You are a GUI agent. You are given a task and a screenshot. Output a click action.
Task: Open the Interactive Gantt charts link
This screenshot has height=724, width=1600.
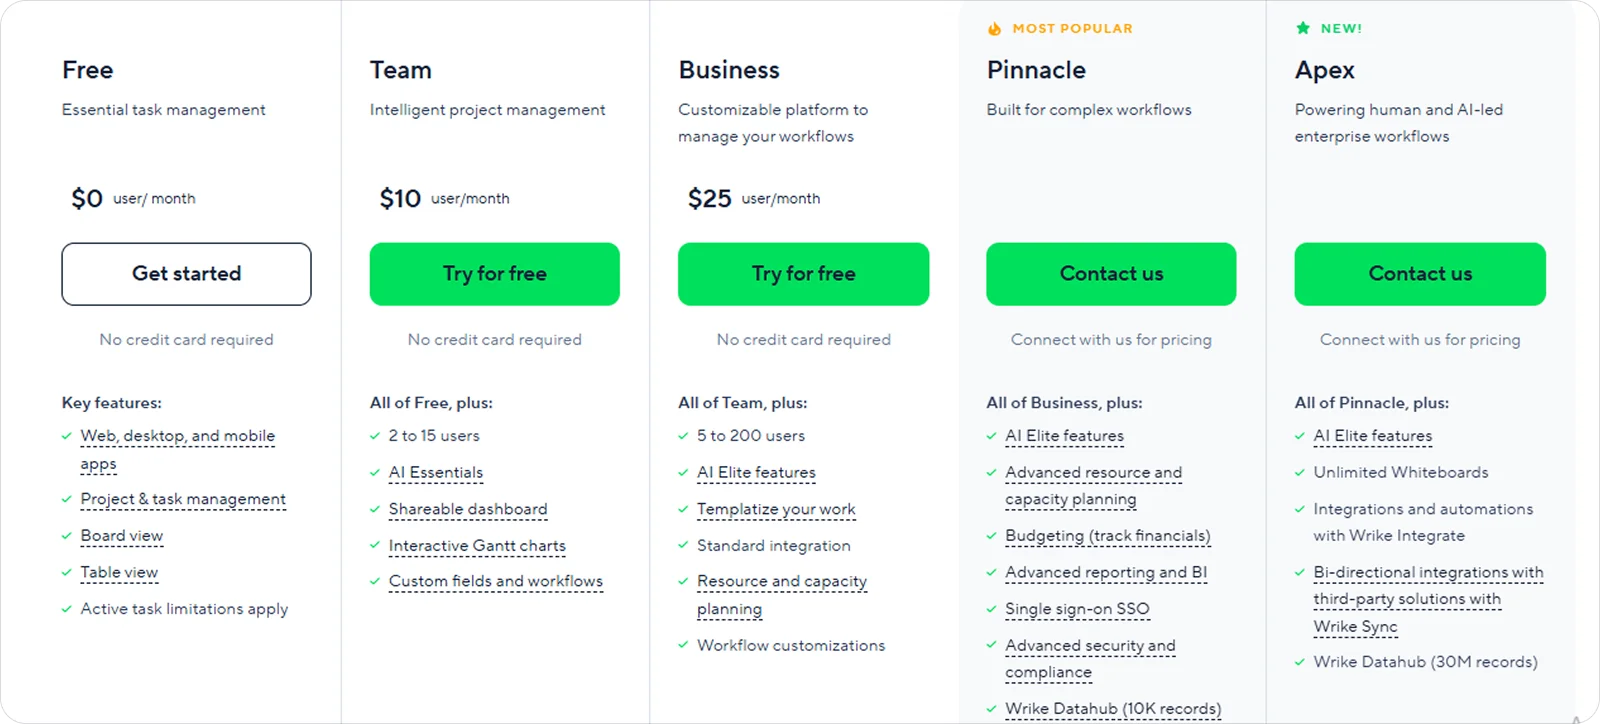point(476,545)
